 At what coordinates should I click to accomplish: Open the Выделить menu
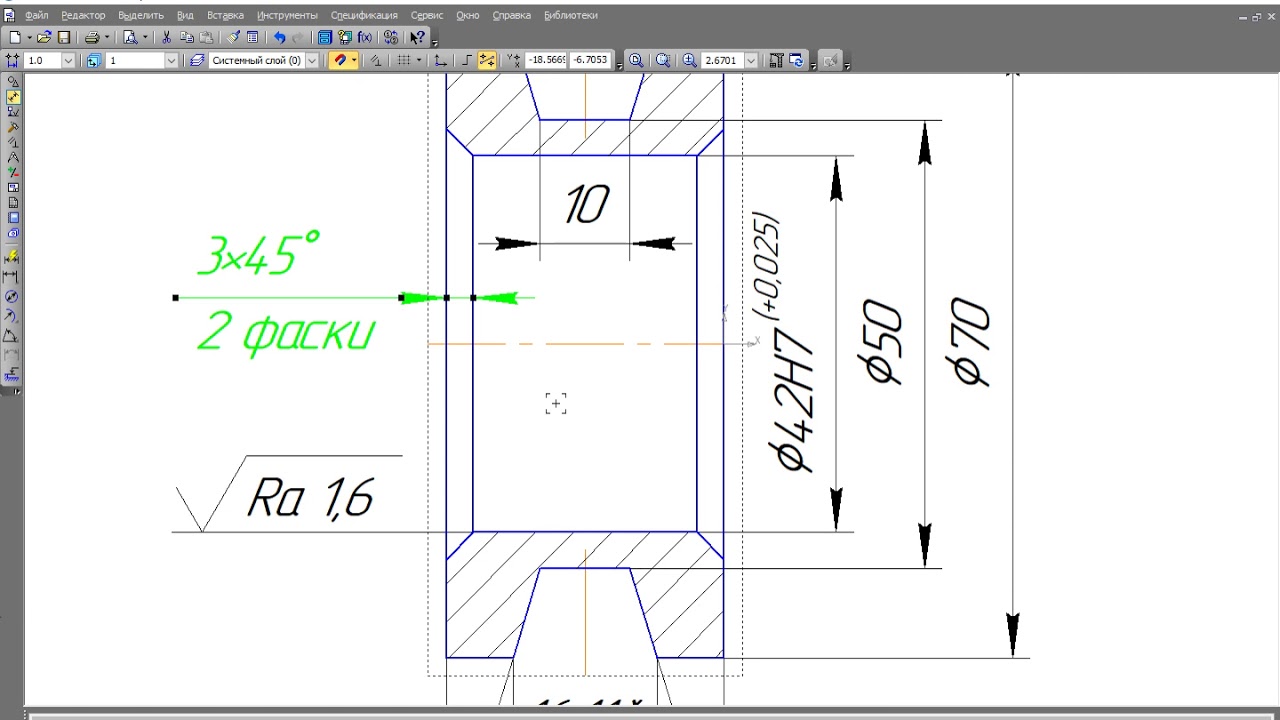click(141, 15)
